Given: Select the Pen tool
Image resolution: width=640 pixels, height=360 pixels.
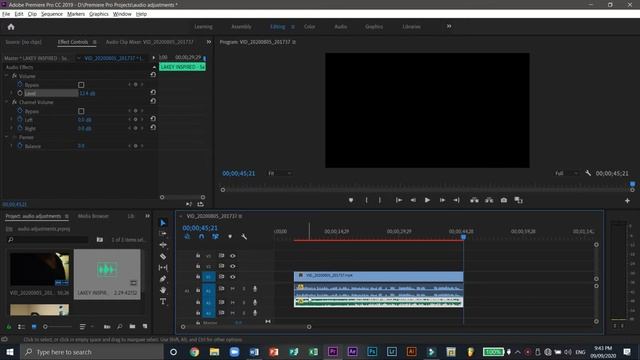Looking at the screenshot, I should (163, 279).
